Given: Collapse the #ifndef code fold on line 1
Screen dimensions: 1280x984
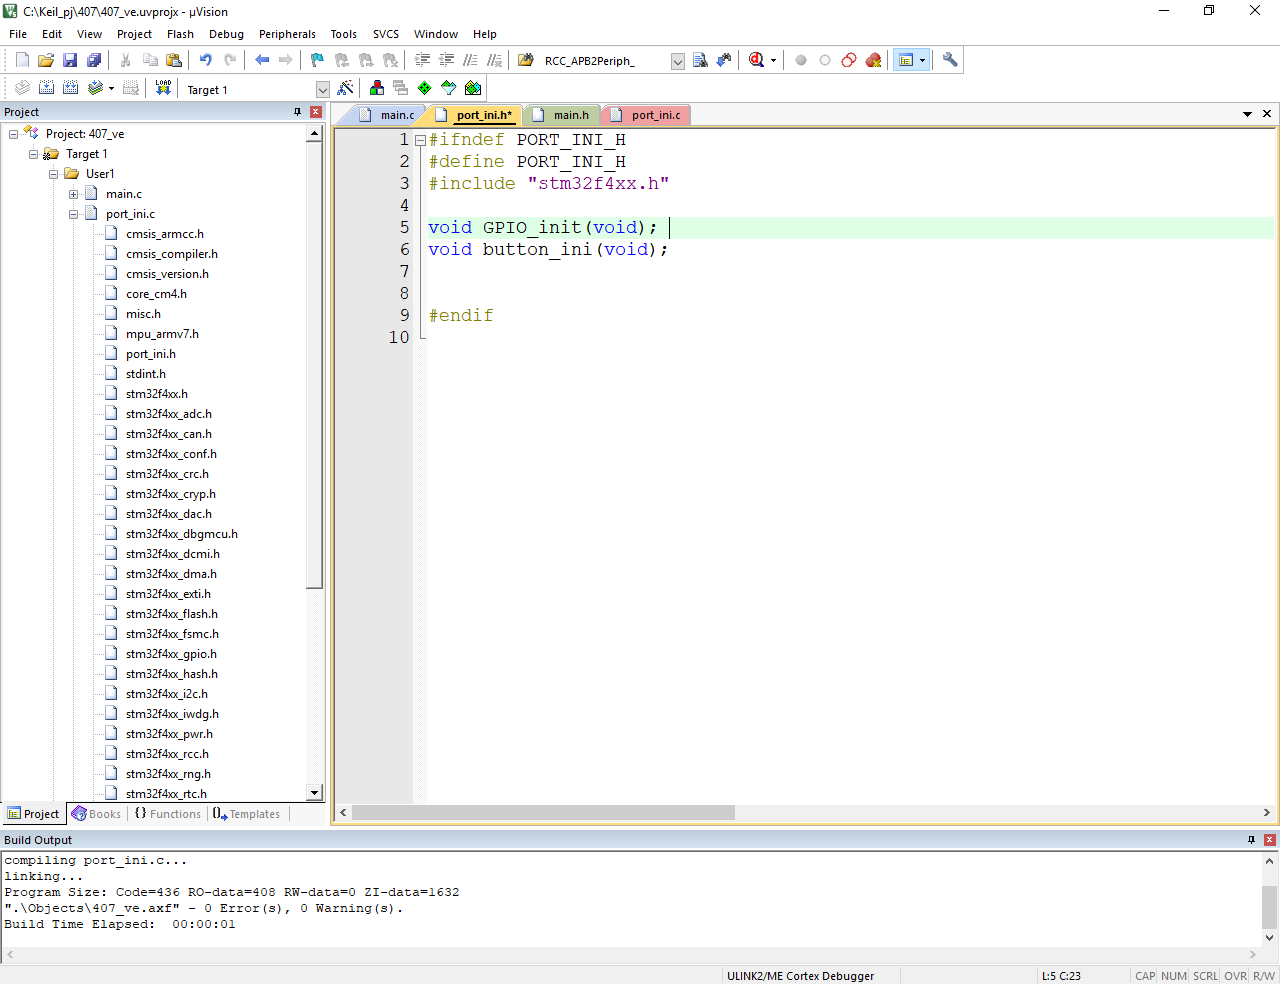Looking at the screenshot, I should pos(421,140).
